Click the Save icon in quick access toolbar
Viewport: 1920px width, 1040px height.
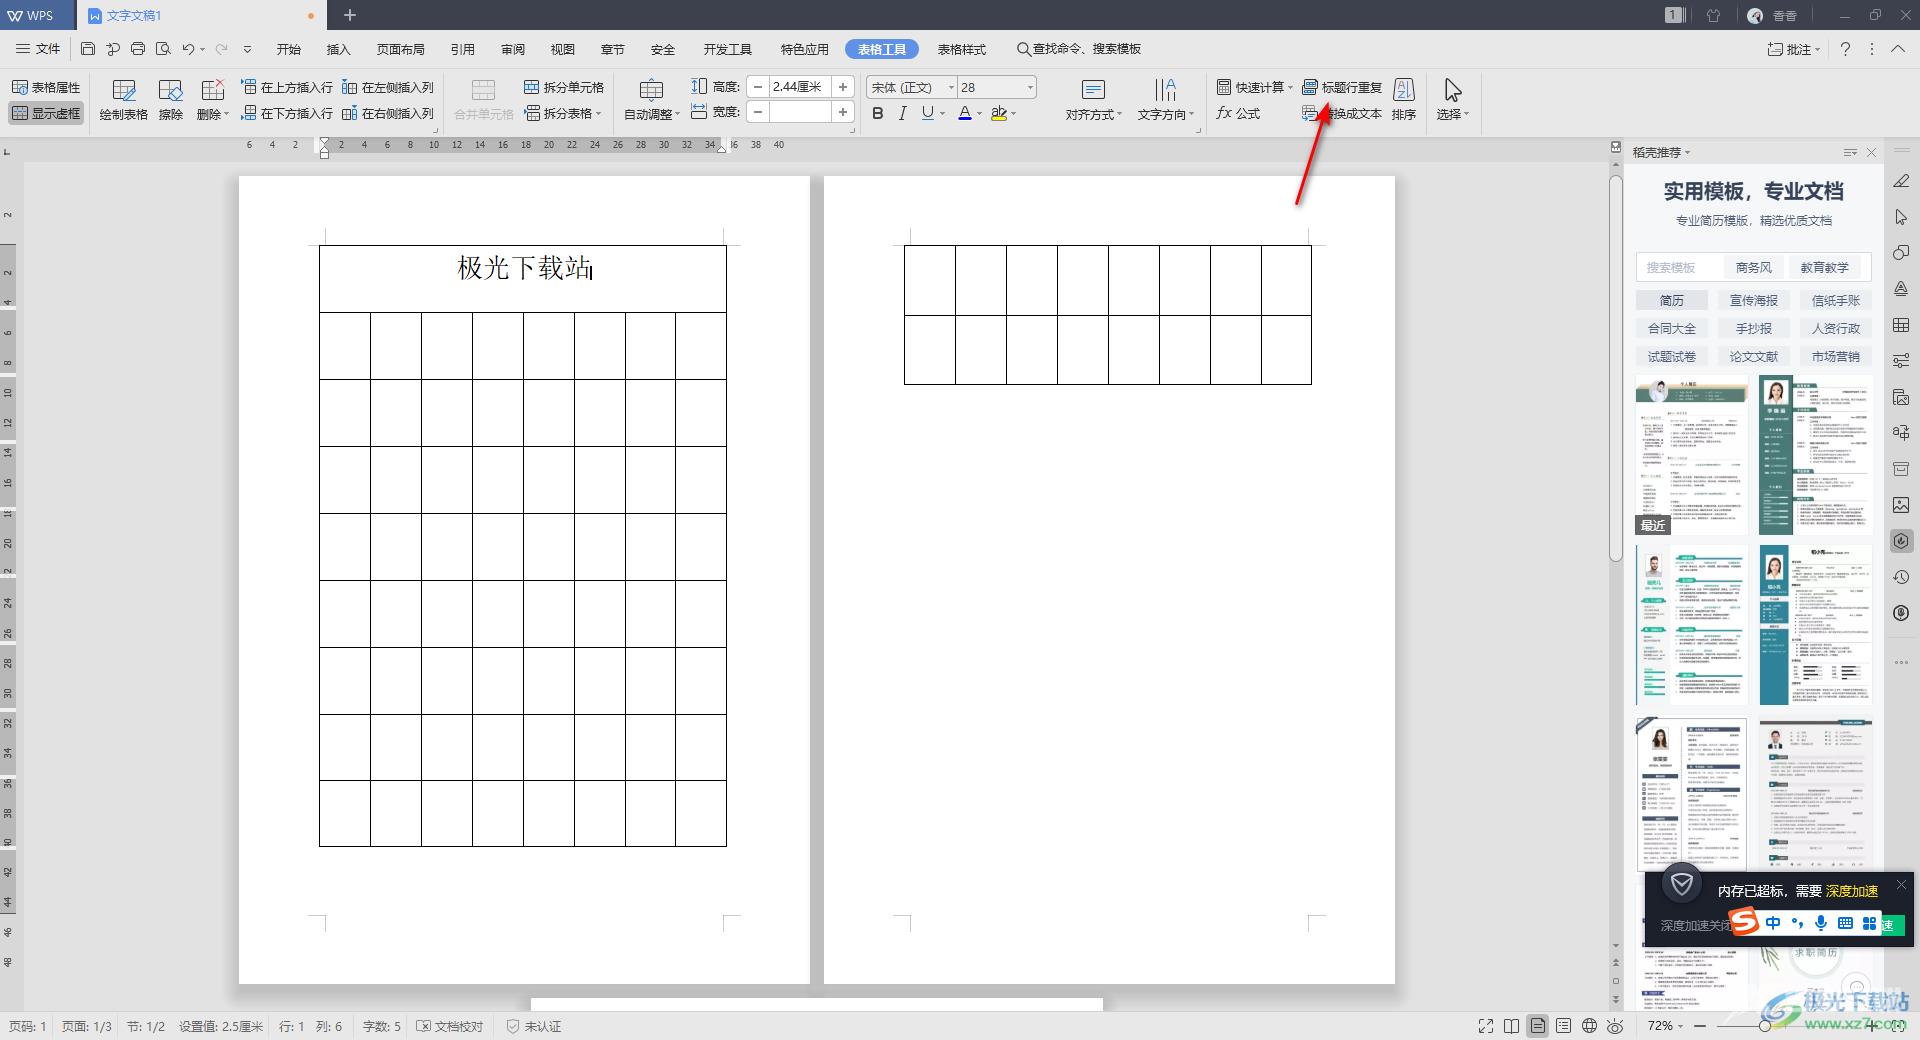tap(88, 48)
